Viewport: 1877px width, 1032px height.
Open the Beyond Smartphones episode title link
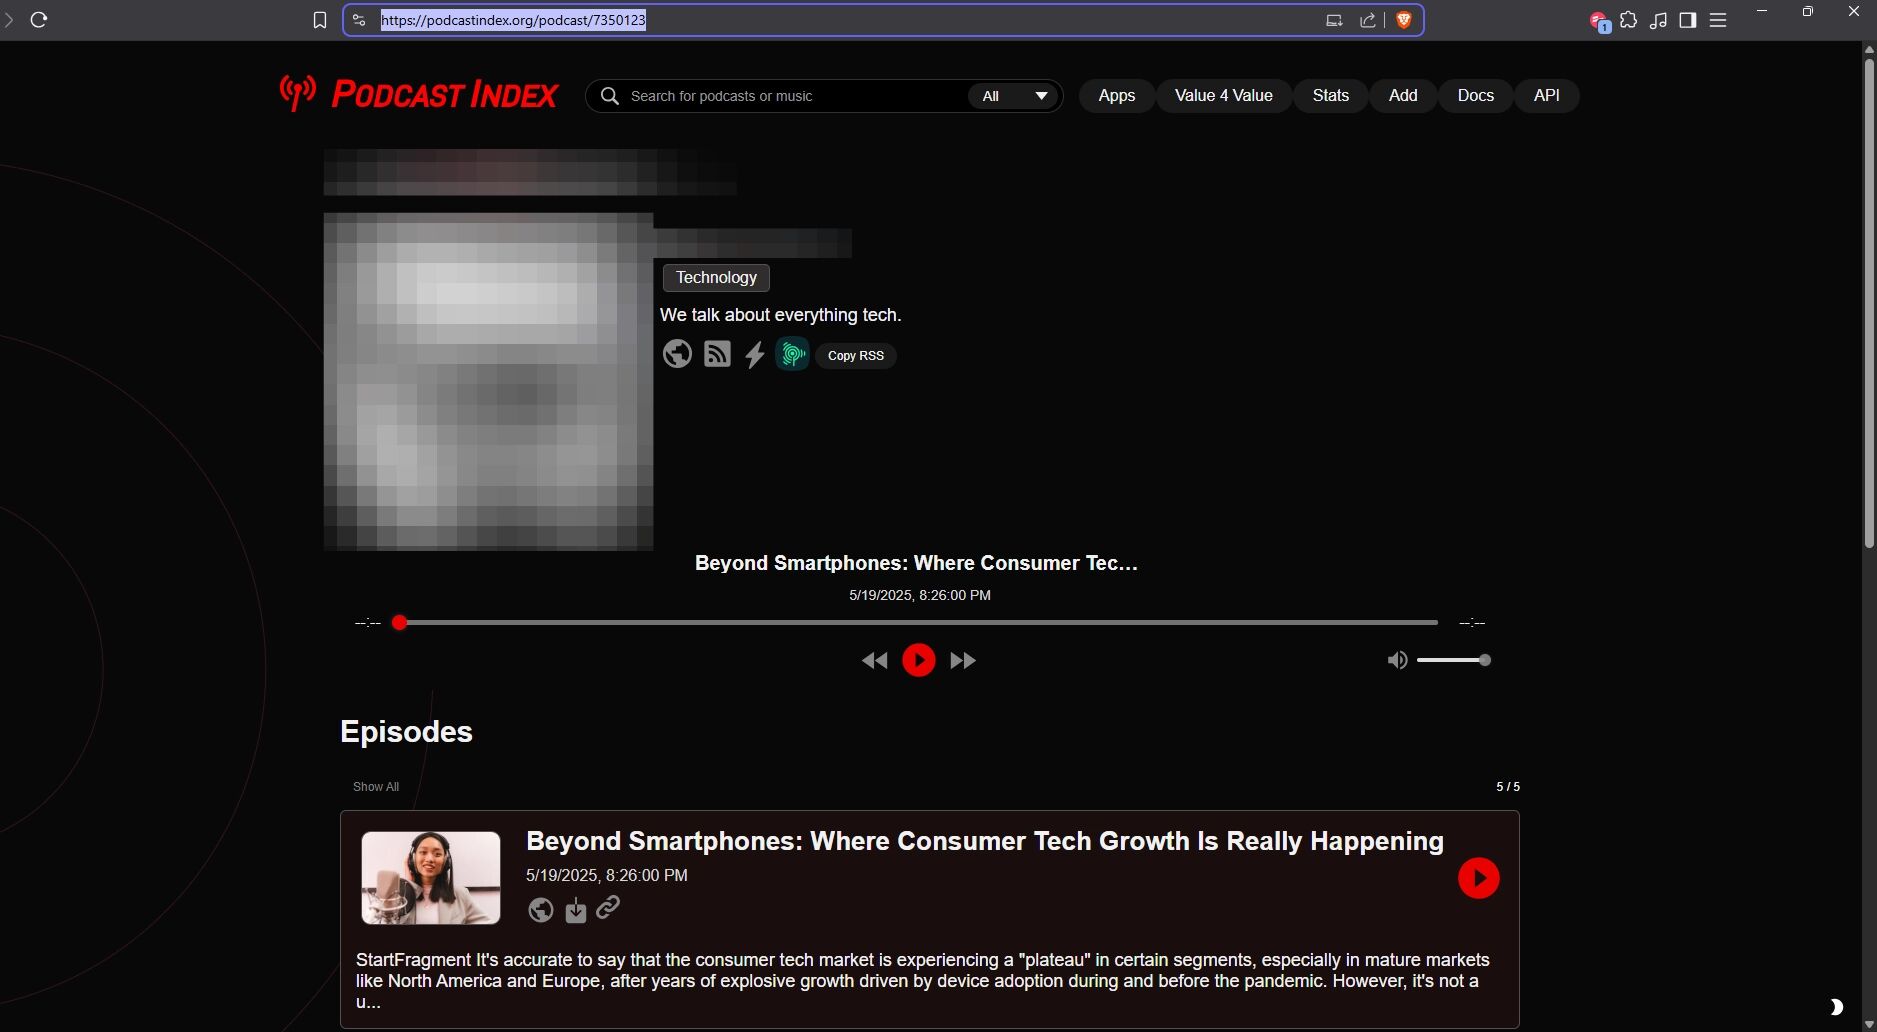click(x=985, y=841)
